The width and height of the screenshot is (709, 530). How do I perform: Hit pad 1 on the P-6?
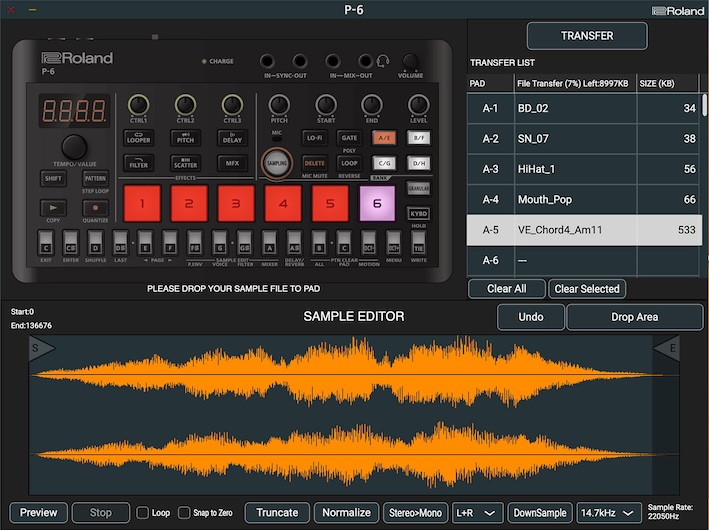click(x=142, y=203)
